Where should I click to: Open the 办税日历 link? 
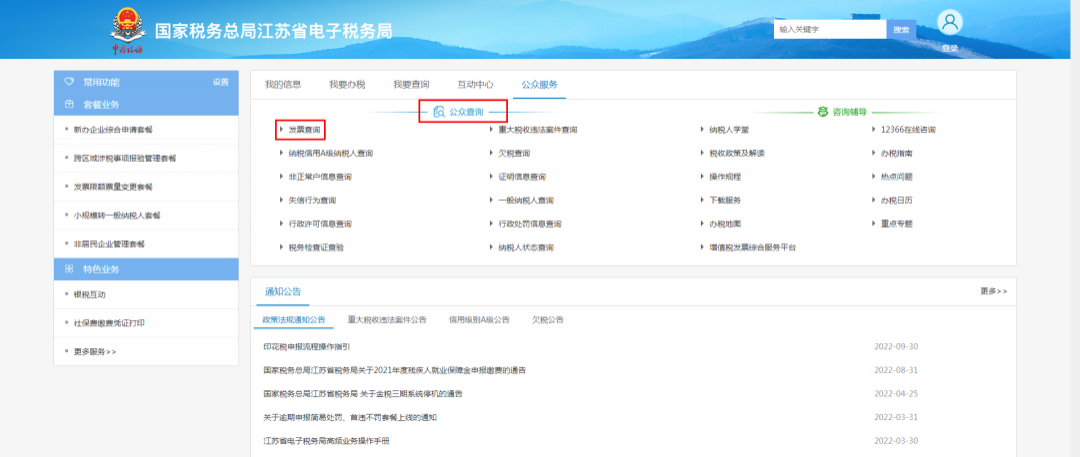point(896,201)
